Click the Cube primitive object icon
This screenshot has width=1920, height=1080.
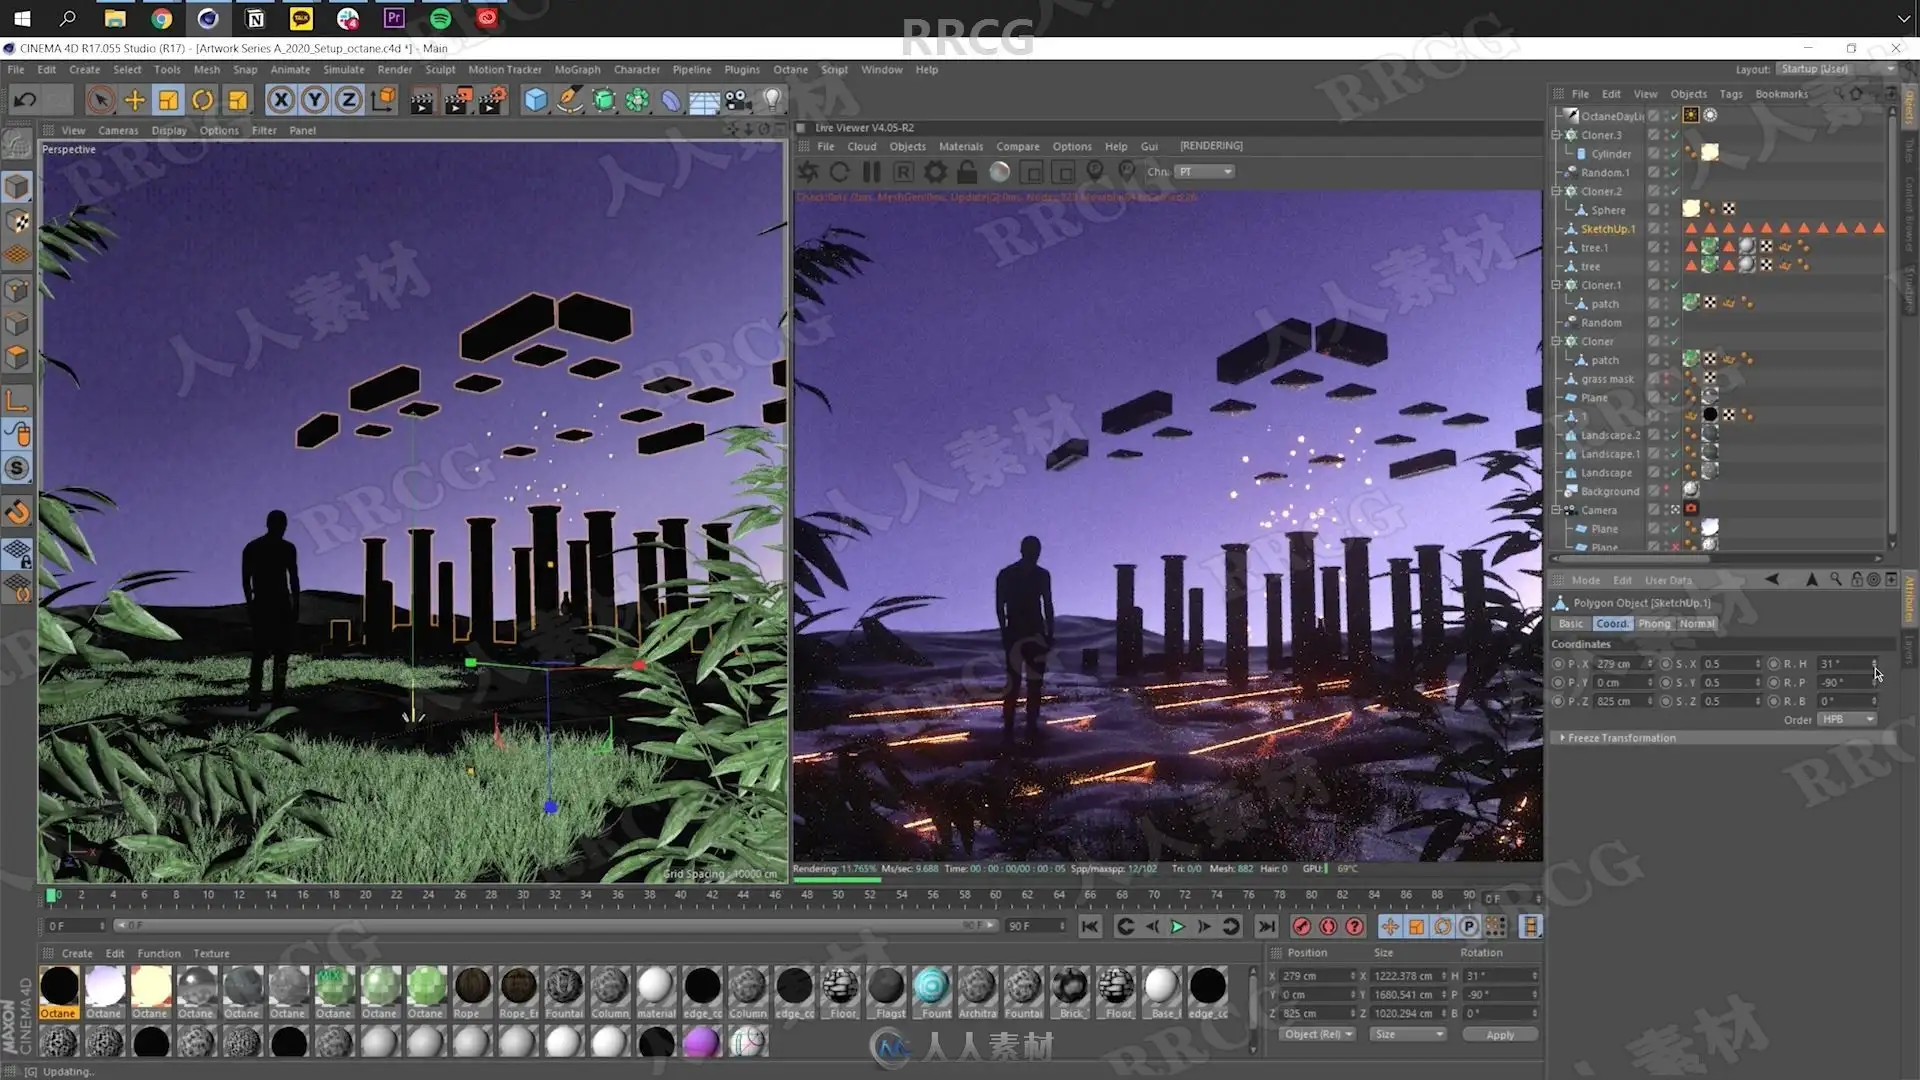pyautogui.click(x=536, y=100)
